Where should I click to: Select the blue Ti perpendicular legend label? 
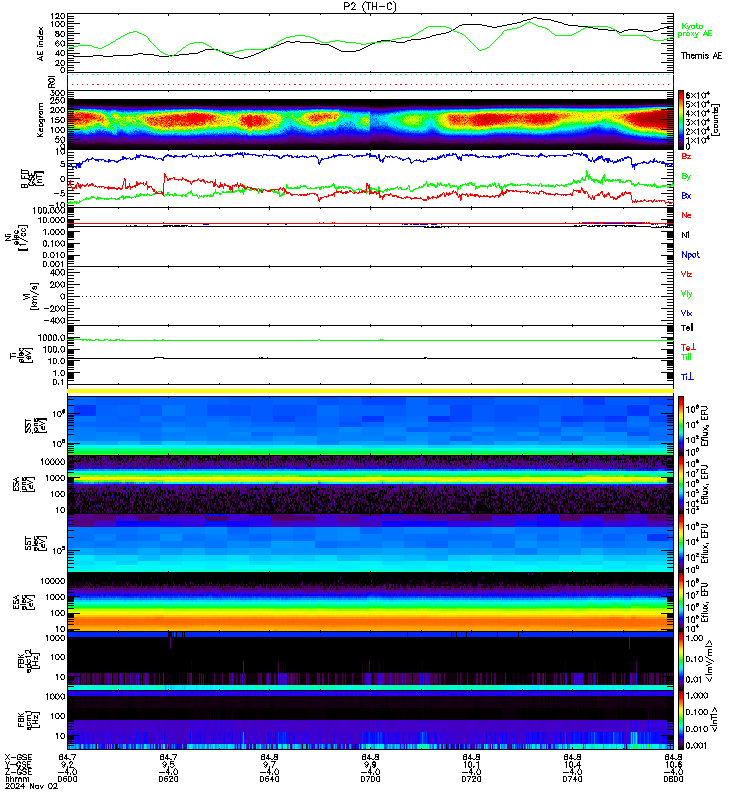point(687,377)
